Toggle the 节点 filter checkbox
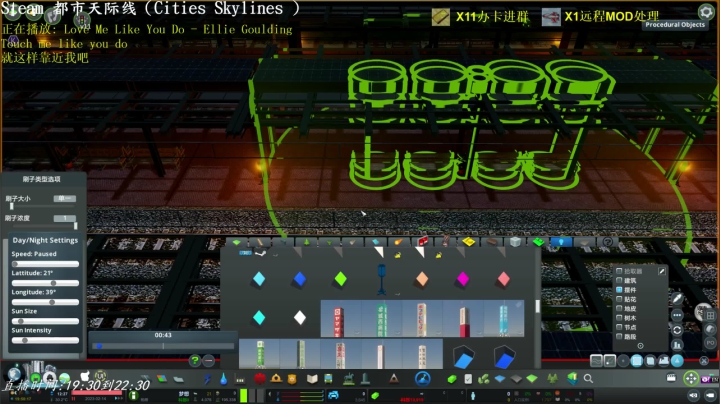 (x=619, y=327)
